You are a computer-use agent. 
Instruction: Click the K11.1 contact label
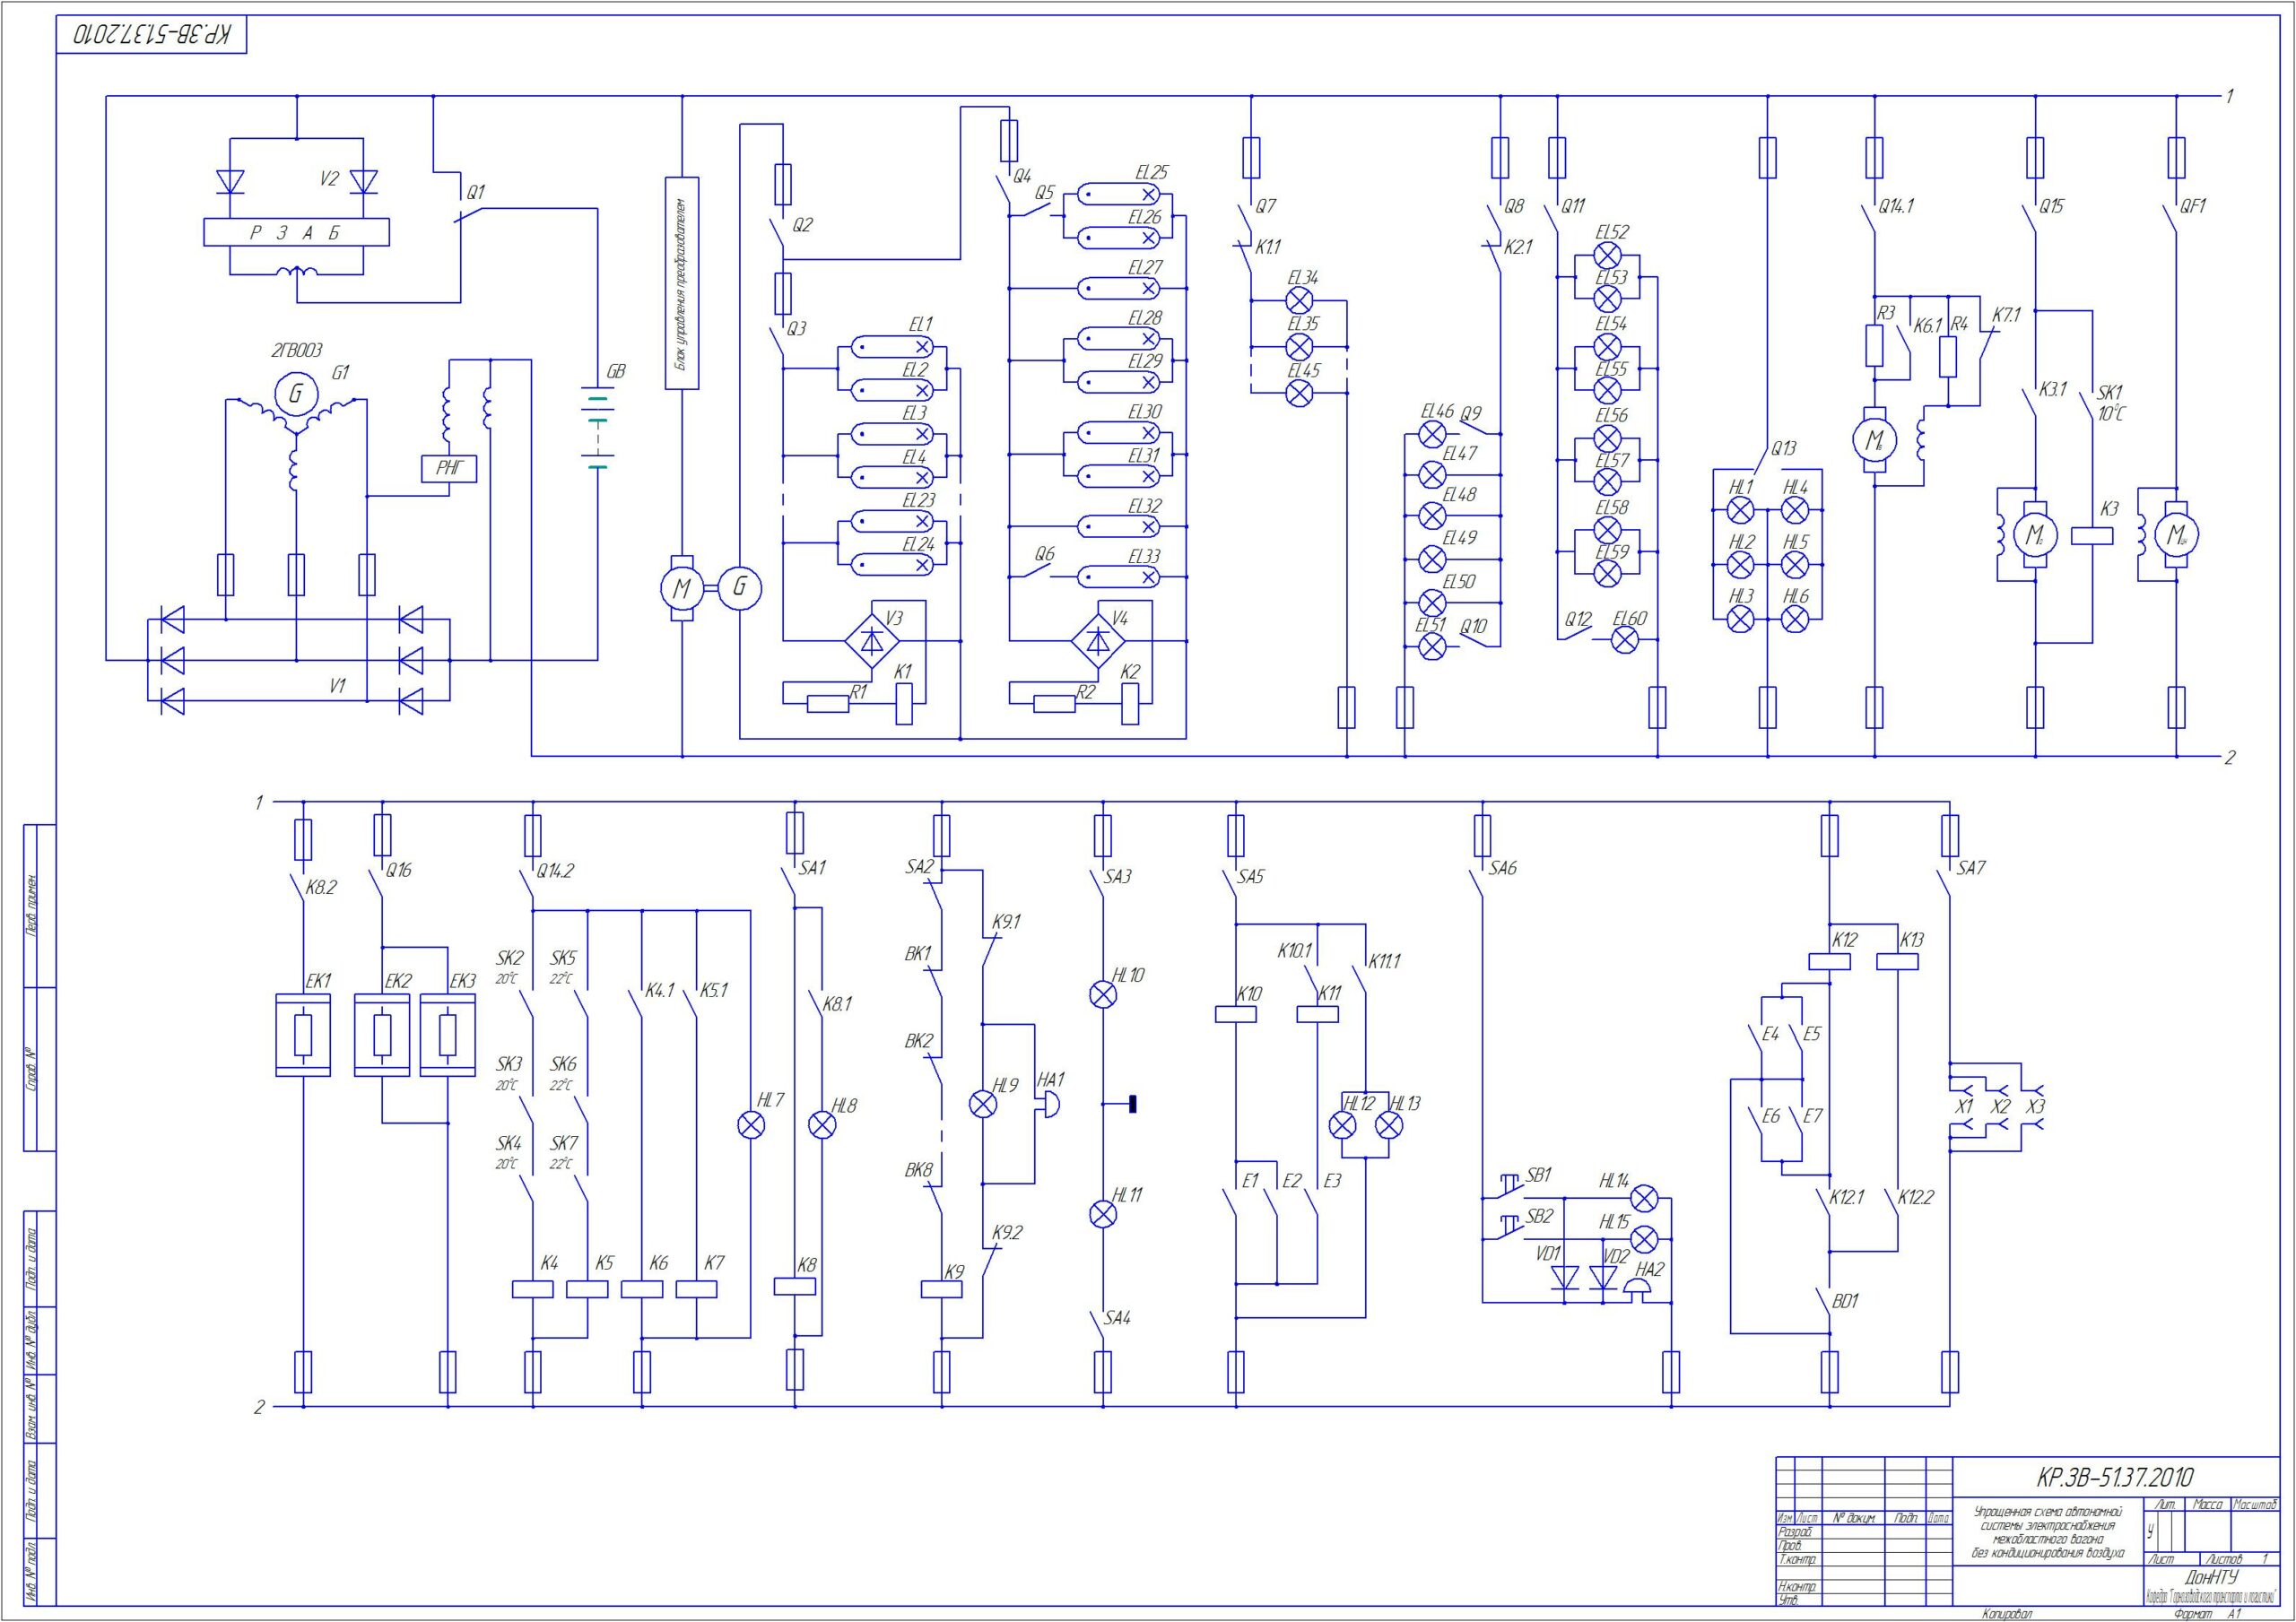click(1385, 961)
